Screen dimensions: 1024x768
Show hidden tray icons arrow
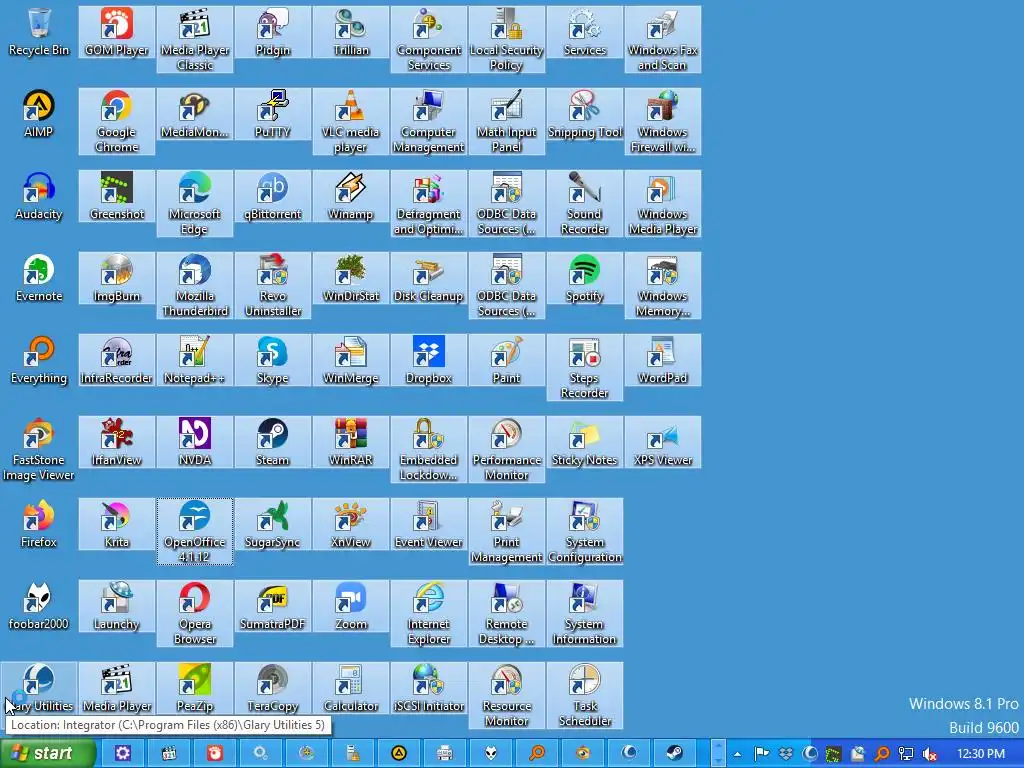(737, 754)
